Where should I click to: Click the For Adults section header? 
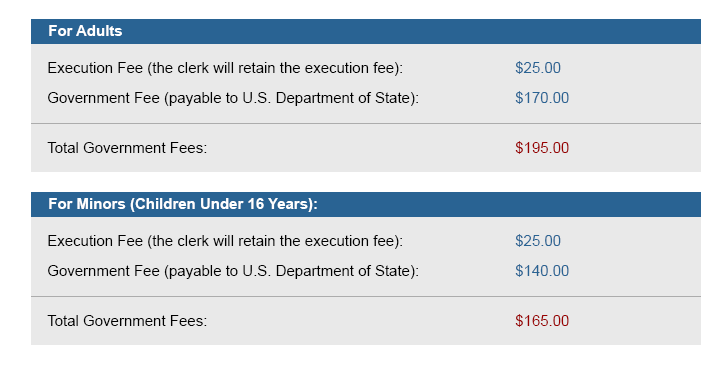366,31
